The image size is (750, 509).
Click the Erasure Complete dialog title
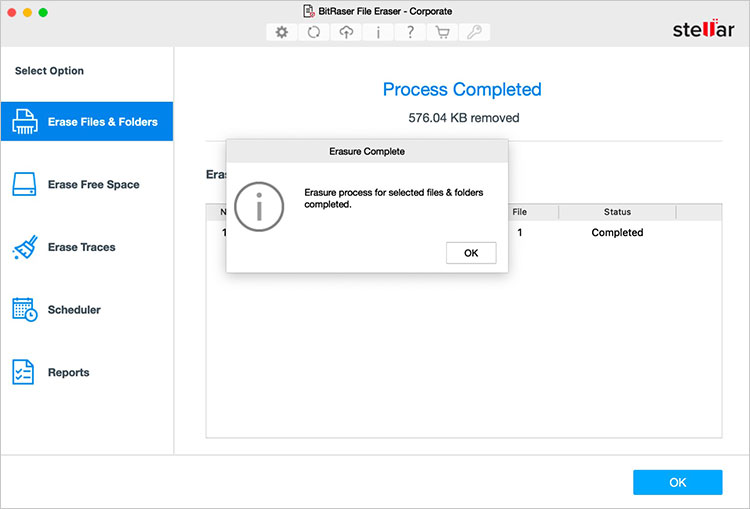367,152
